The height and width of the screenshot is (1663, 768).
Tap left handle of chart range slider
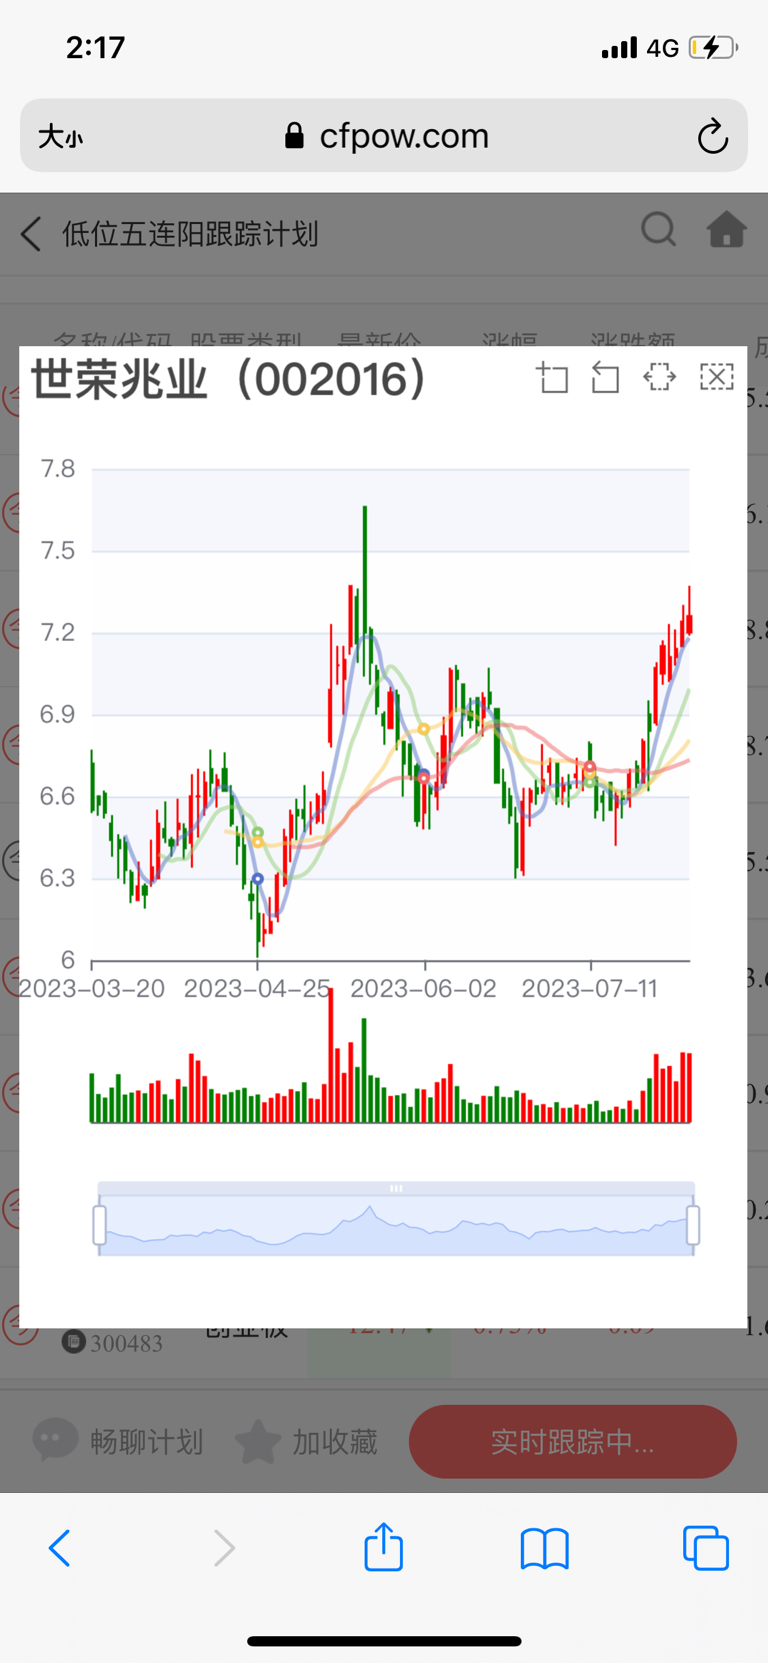point(99,1225)
